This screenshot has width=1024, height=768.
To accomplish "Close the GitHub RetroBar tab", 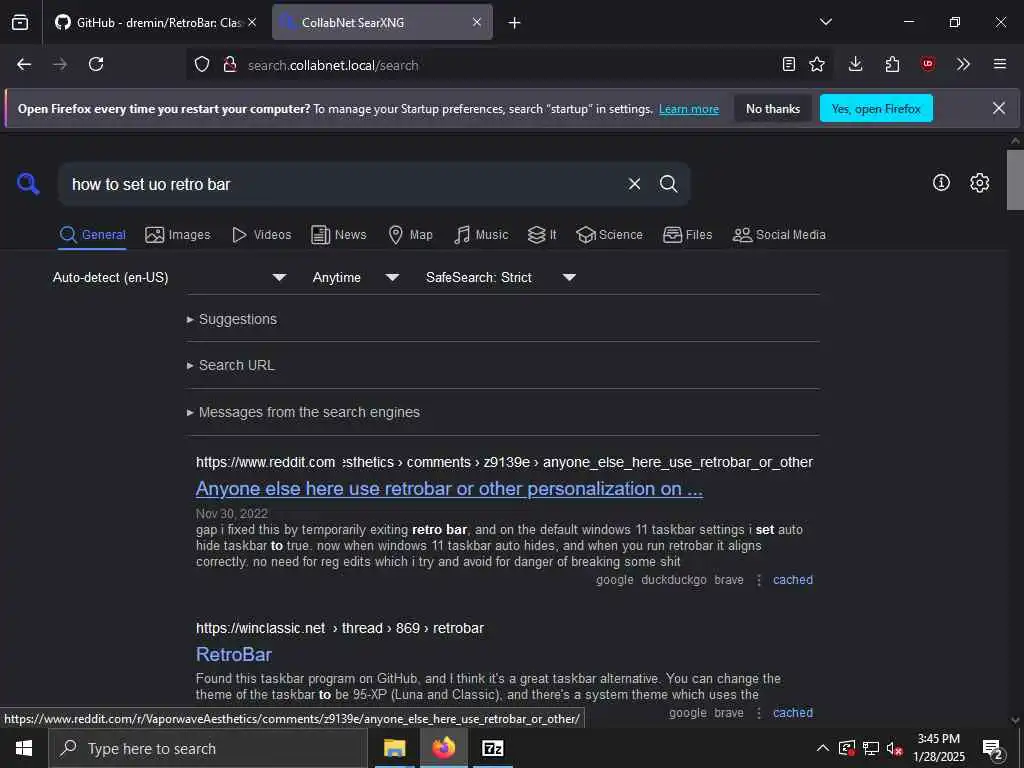I will click(252, 22).
